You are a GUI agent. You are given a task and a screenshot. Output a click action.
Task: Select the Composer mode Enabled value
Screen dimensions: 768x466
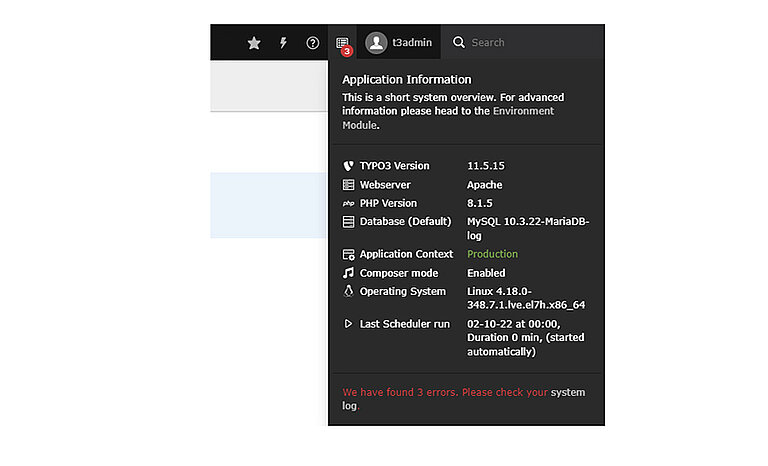pyautogui.click(x=486, y=273)
